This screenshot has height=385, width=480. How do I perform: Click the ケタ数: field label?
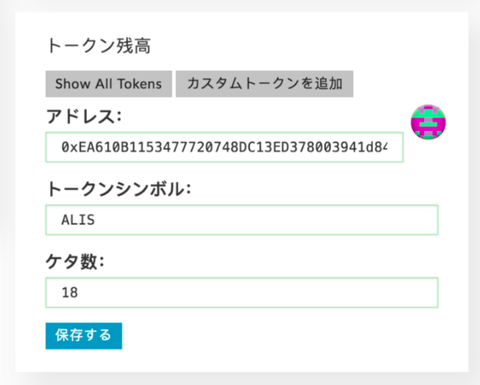click(75, 261)
